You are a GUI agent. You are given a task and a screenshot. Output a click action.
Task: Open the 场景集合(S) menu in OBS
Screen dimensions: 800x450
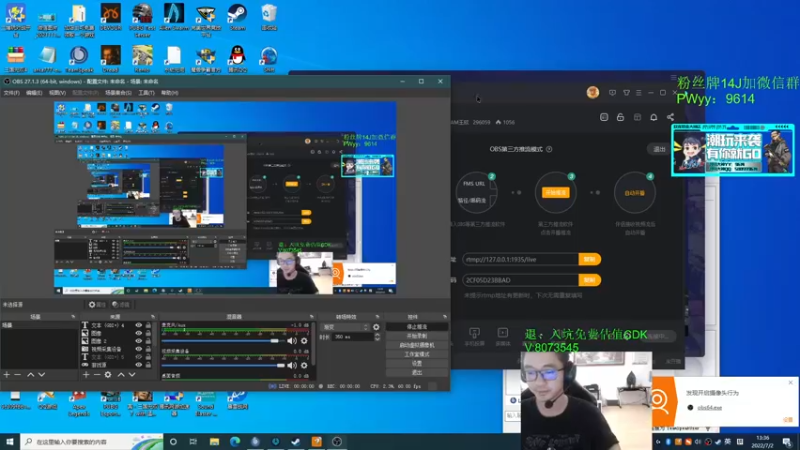[118, 93]
